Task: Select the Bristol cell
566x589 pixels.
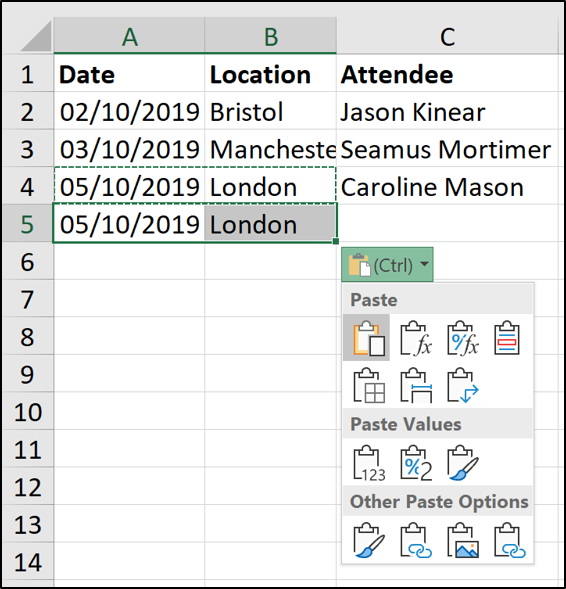Action: (x=270, y=111)
